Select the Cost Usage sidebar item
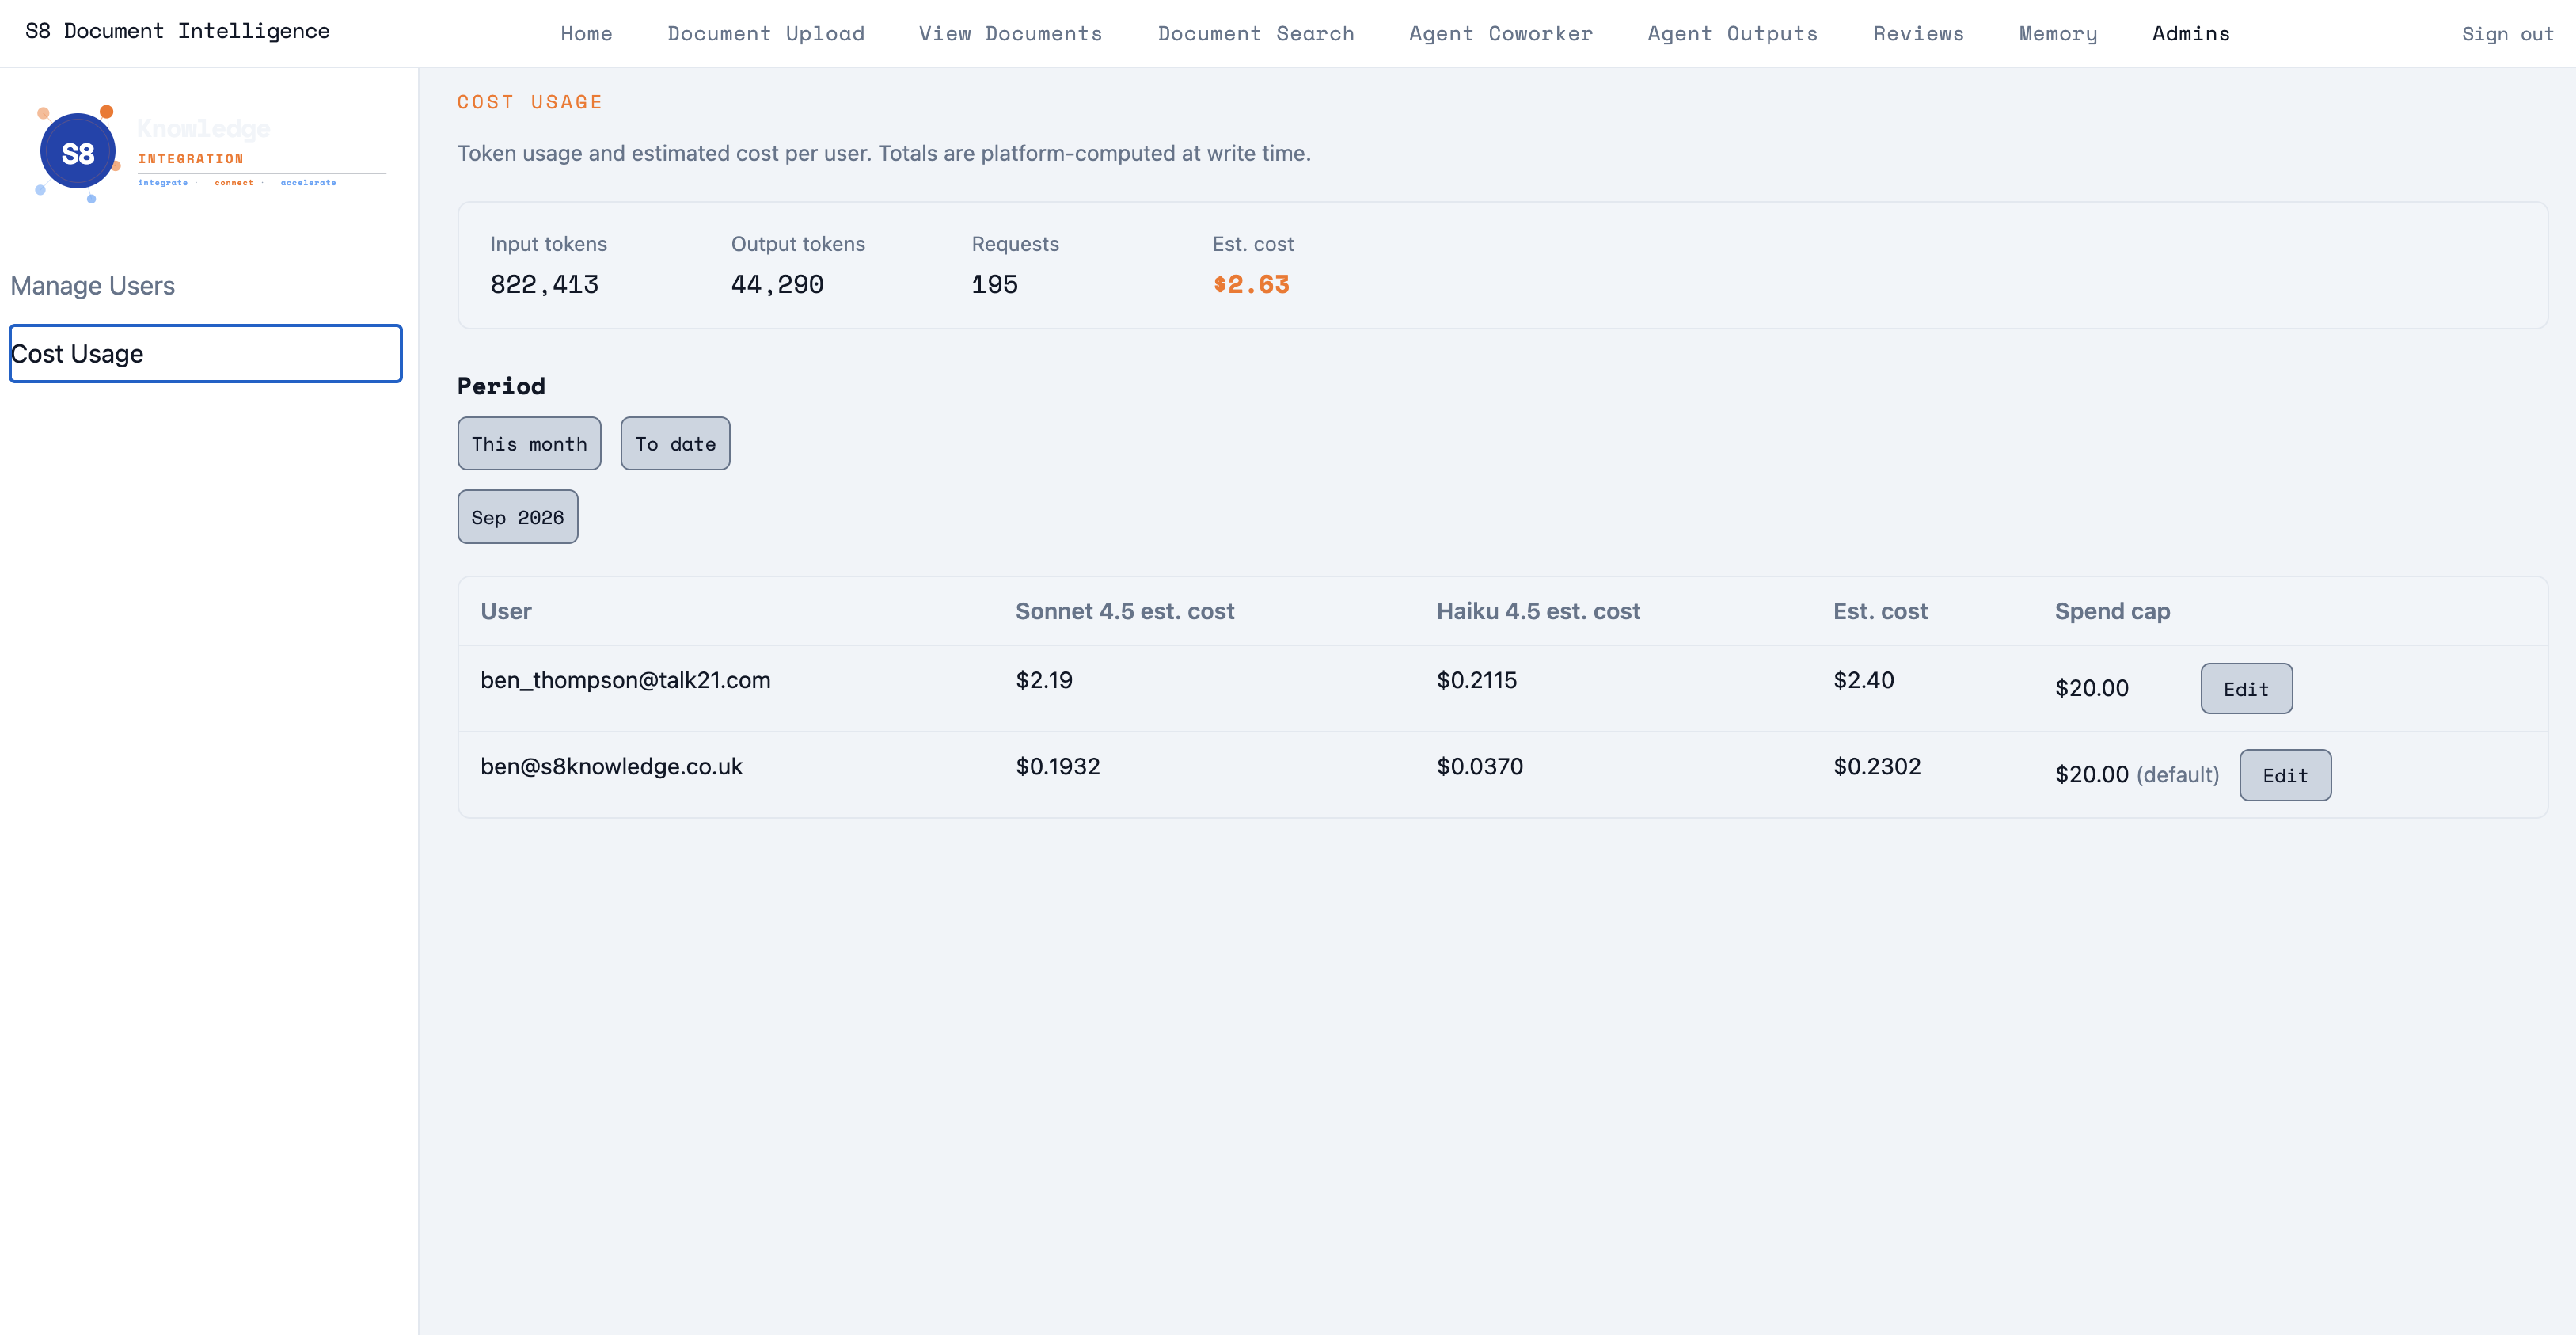Viewport: 2576px width, 1335px height. click(x=206, y=354)
